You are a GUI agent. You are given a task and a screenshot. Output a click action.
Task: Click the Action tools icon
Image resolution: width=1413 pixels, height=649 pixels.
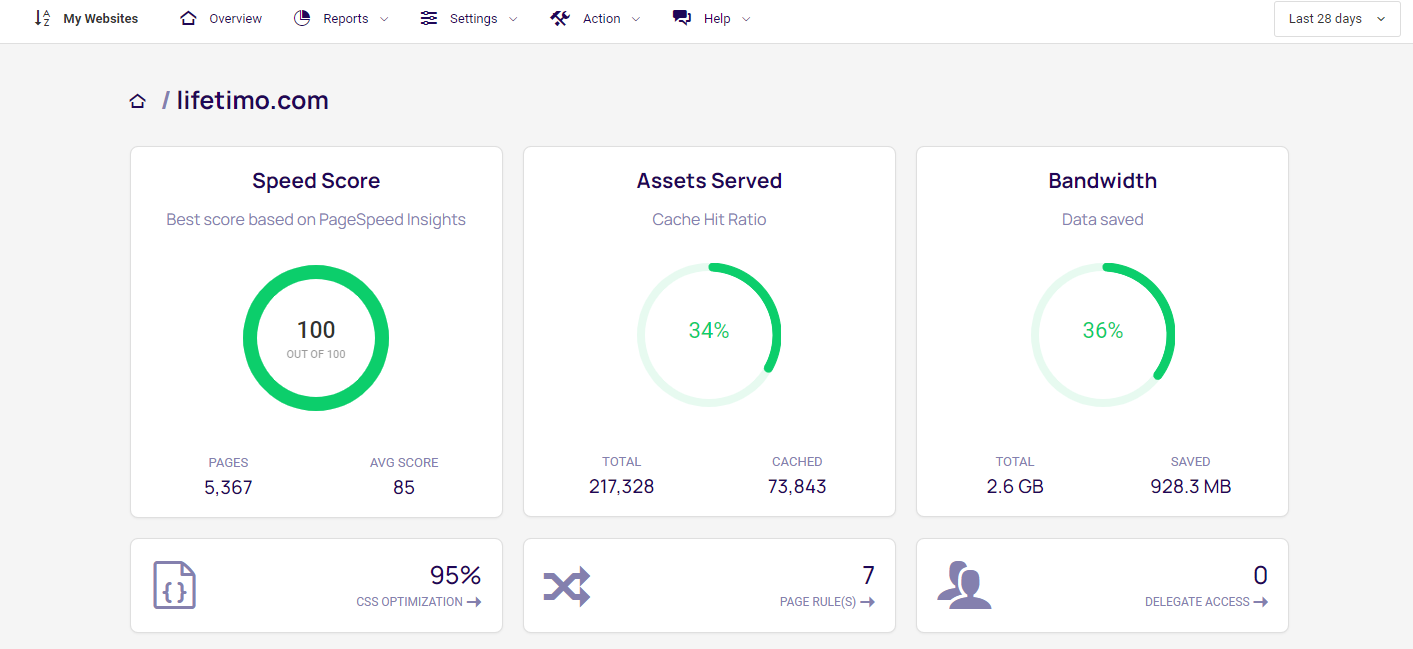click(560, 17)
